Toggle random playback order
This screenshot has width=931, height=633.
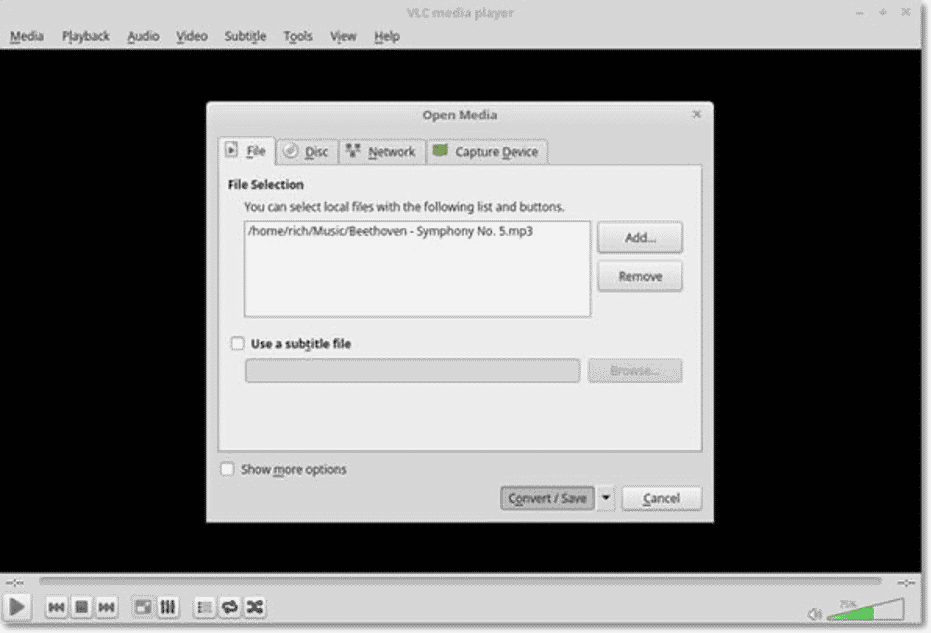click(254, 606)
